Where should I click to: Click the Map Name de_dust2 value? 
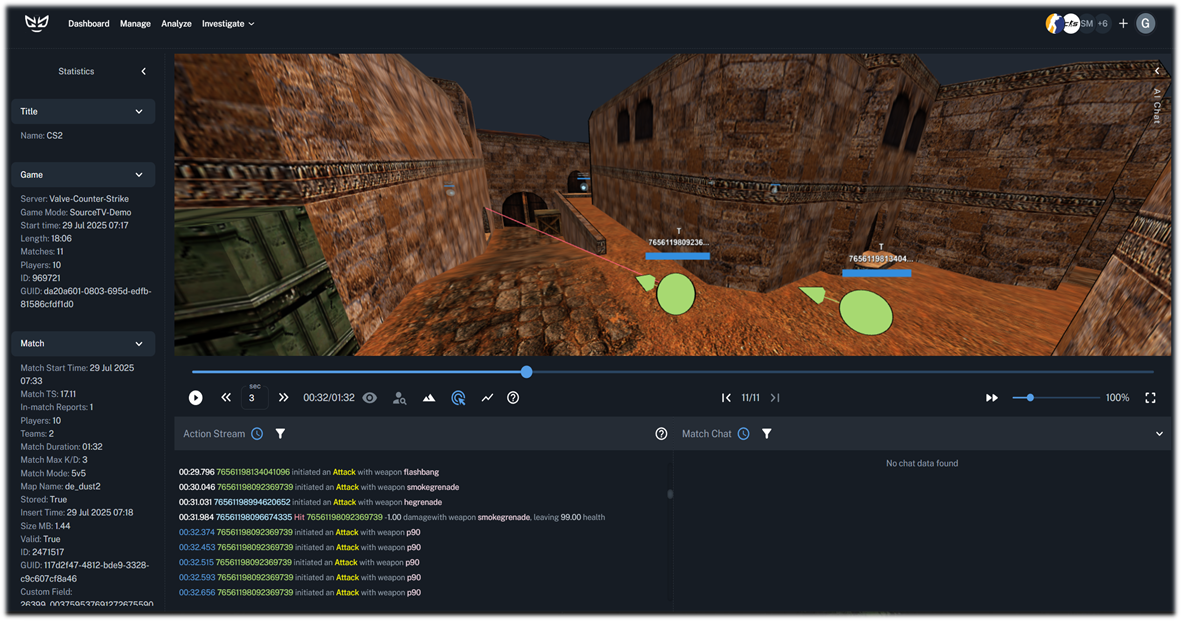83,487
